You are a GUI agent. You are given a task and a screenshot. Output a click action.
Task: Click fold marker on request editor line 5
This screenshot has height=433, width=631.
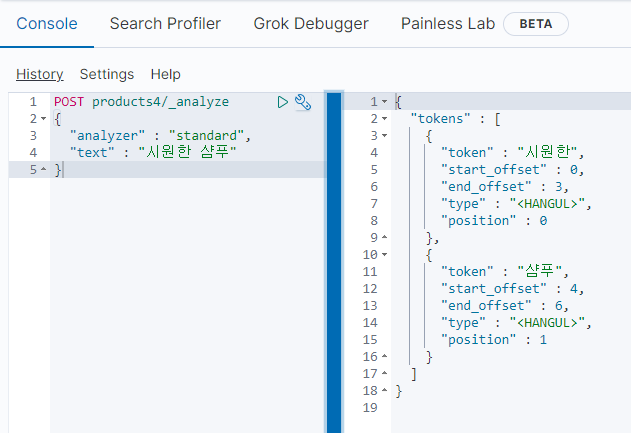[x=43, y=170]
